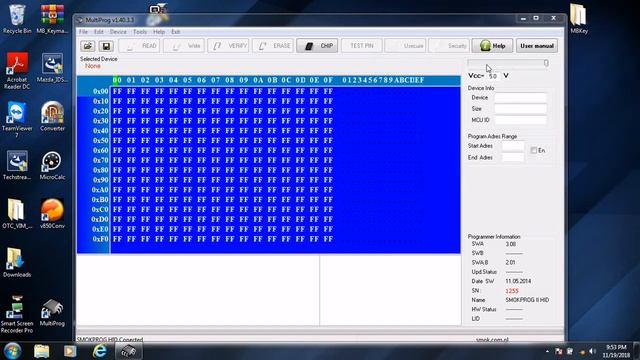Viewport: 640px width, 360px height.
Task: Click the 0F column header
Action: click(x=328, y=80)
